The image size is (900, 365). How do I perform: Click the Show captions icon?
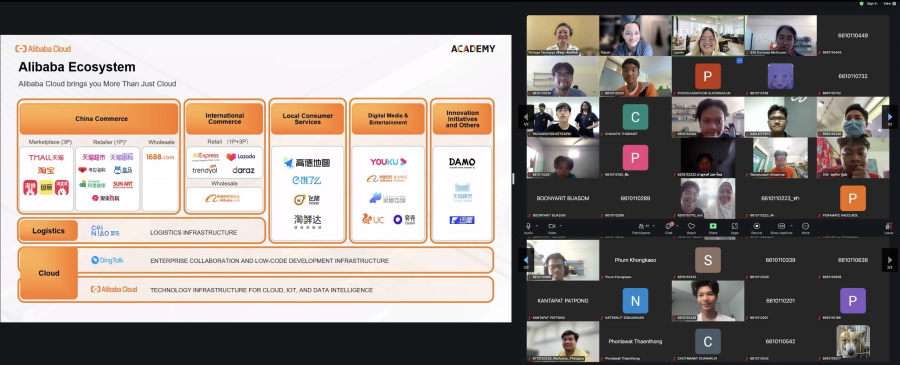point(782,226)
